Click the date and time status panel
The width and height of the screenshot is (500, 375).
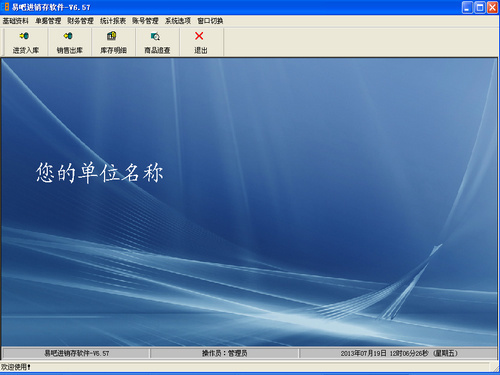point(399,353)
